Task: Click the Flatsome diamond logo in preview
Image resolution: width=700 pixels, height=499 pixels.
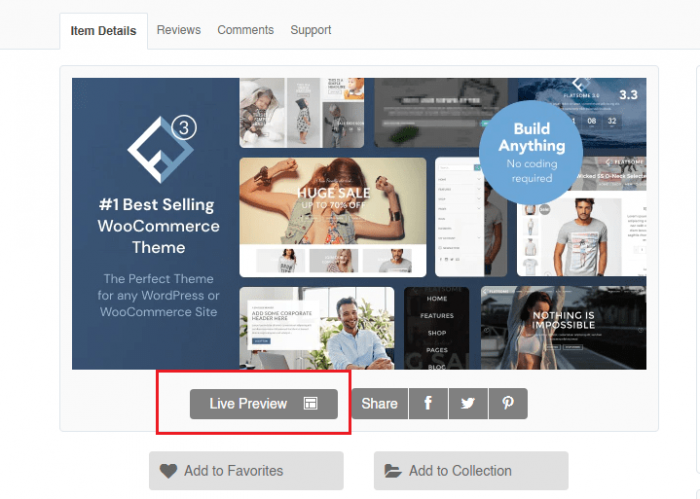Action: pos(162,150)
